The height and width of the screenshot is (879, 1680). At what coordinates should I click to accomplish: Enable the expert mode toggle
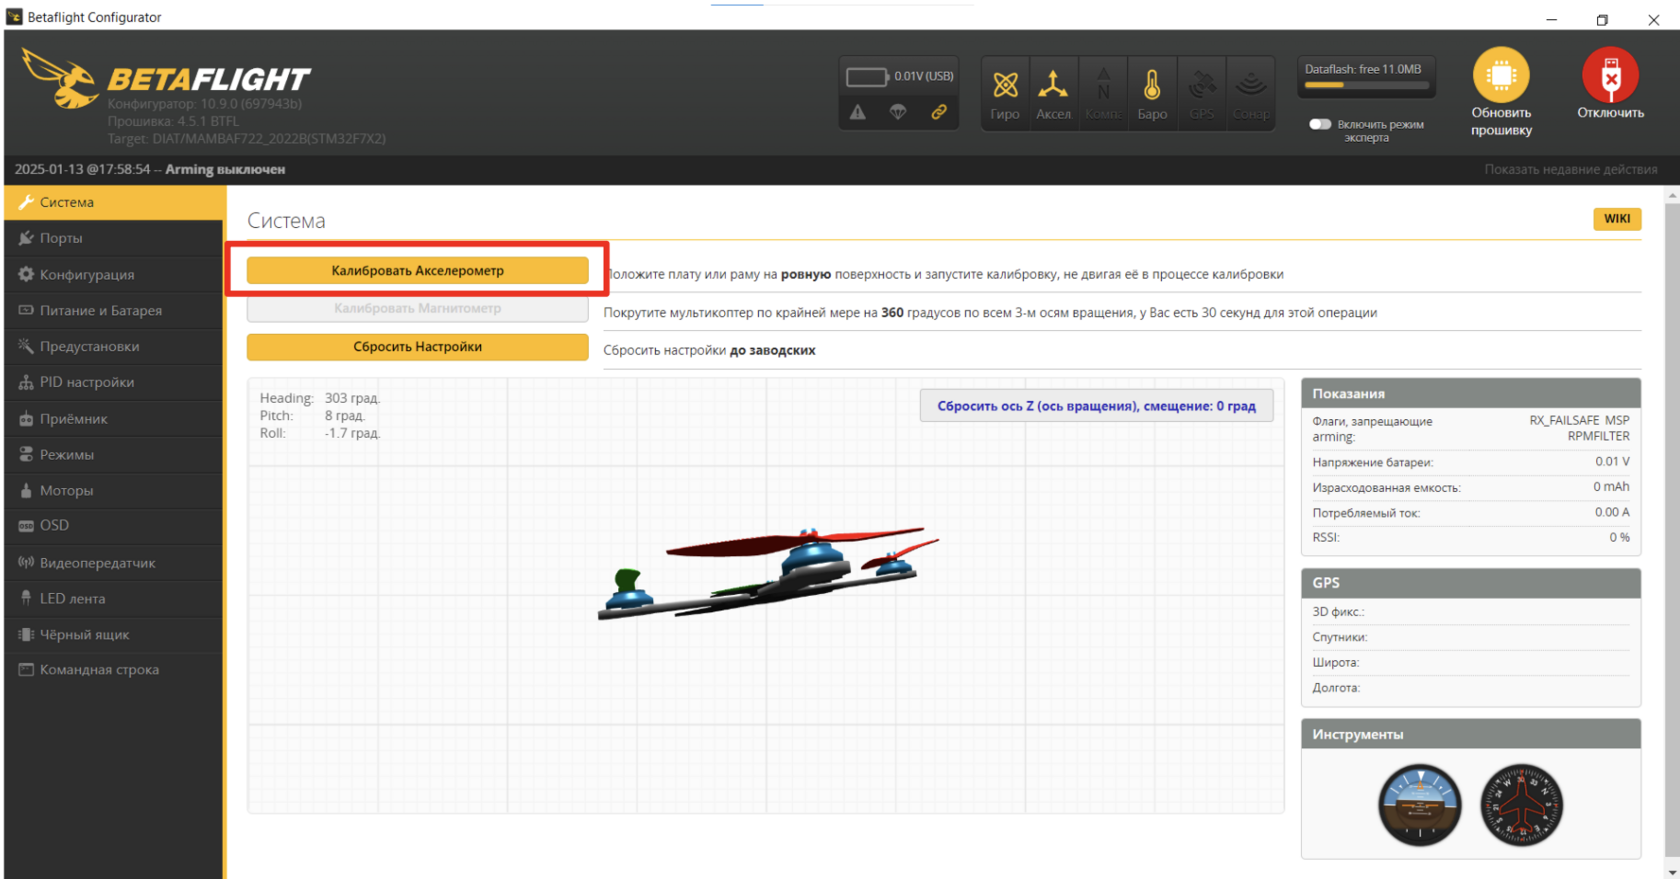click(x=1320, y=124)
